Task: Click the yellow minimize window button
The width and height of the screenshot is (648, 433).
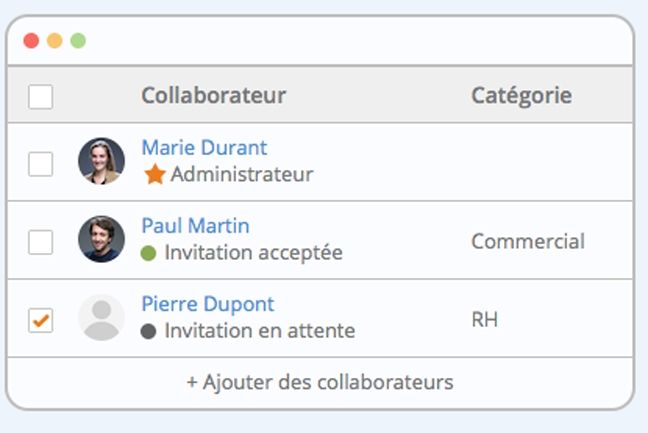Action: click(55, 41)
